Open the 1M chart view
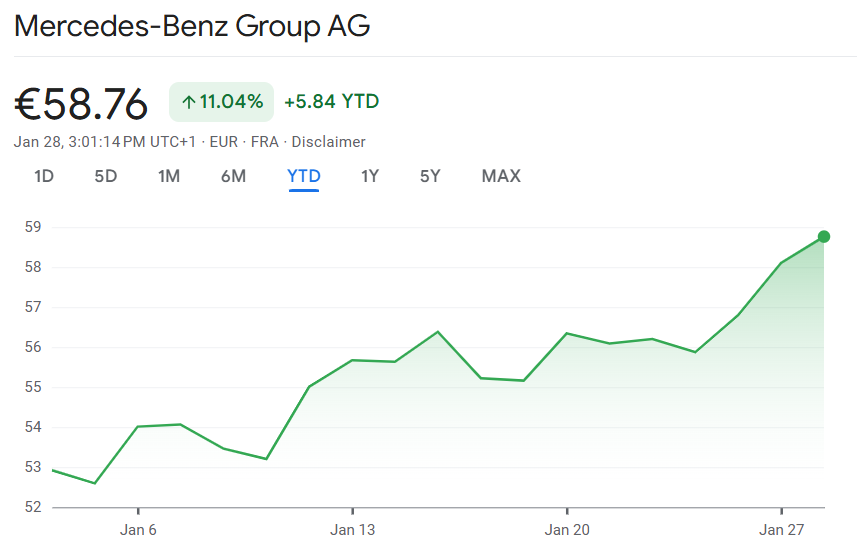857x549 pixels. [169, 176]
